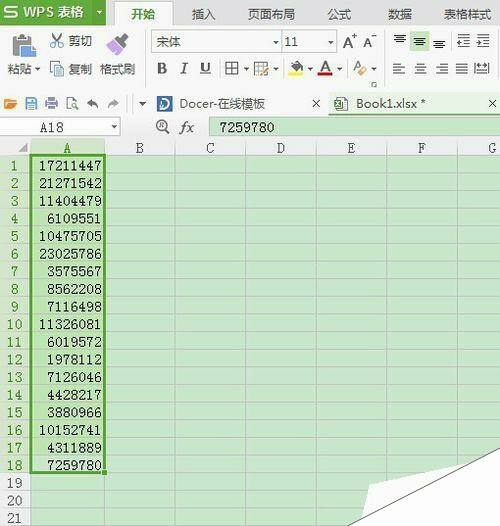Click the fx insert function button
500x526 pixels.
[186, 127]
